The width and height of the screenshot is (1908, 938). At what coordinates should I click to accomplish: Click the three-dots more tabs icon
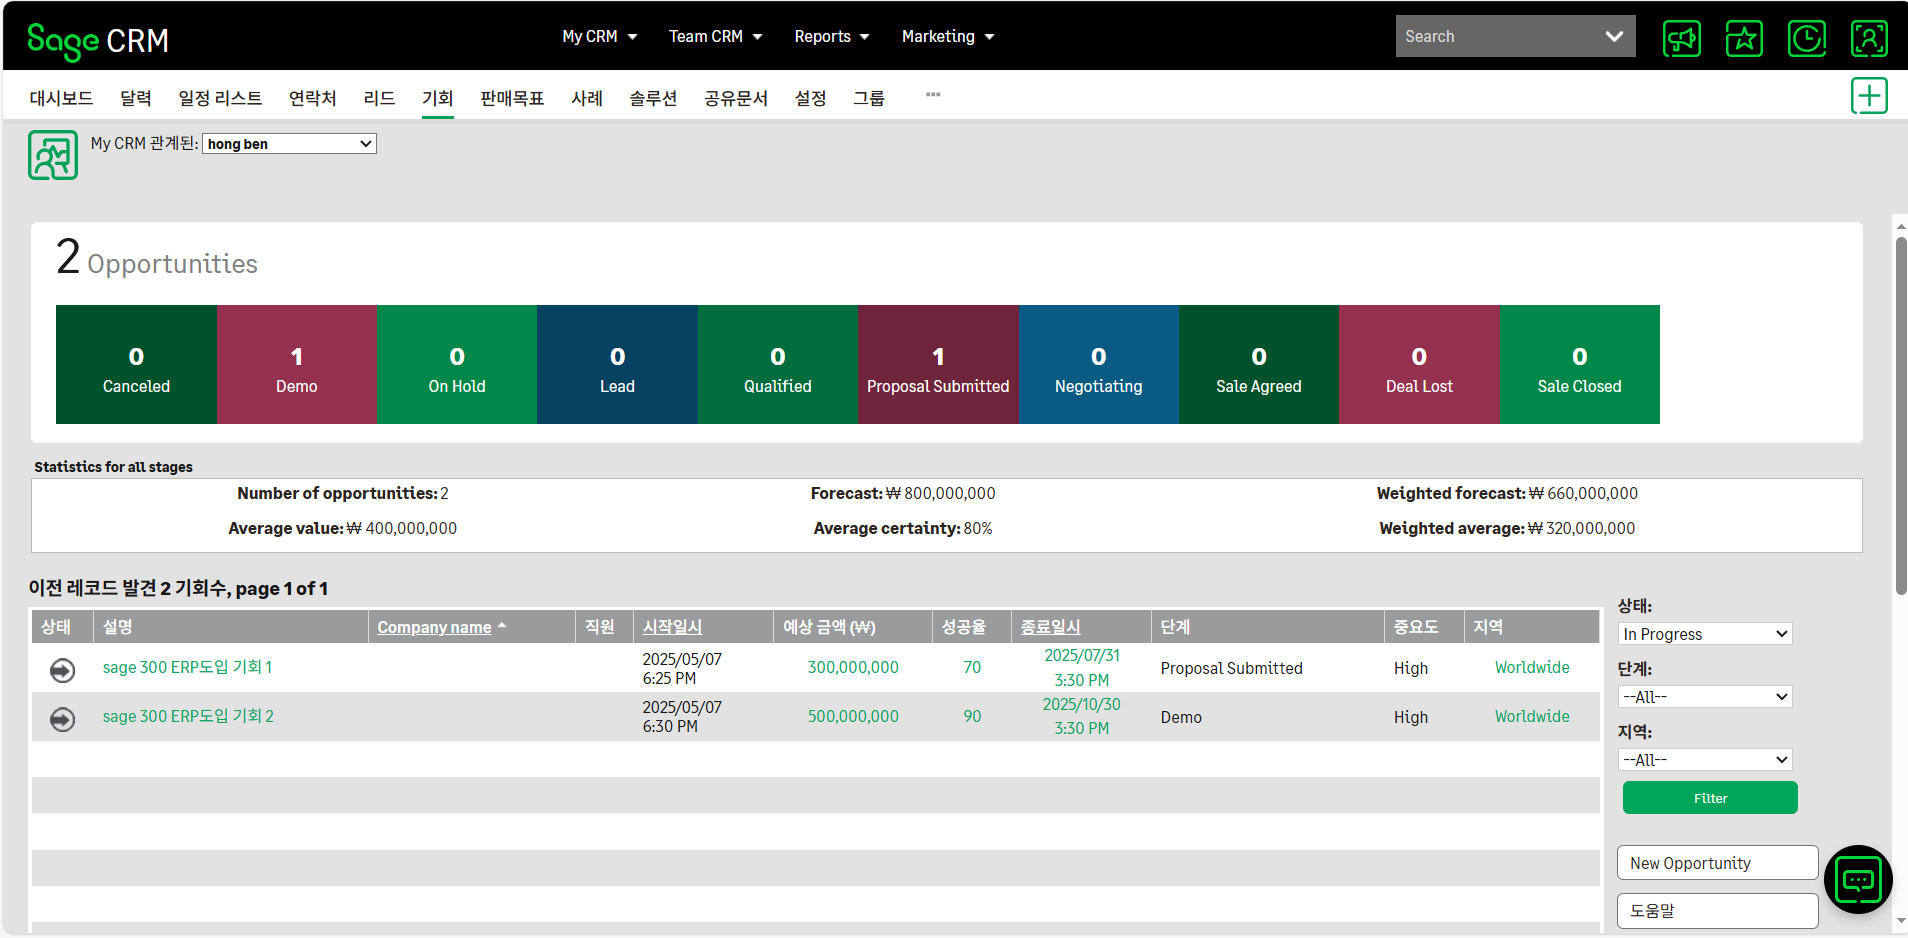933,95
